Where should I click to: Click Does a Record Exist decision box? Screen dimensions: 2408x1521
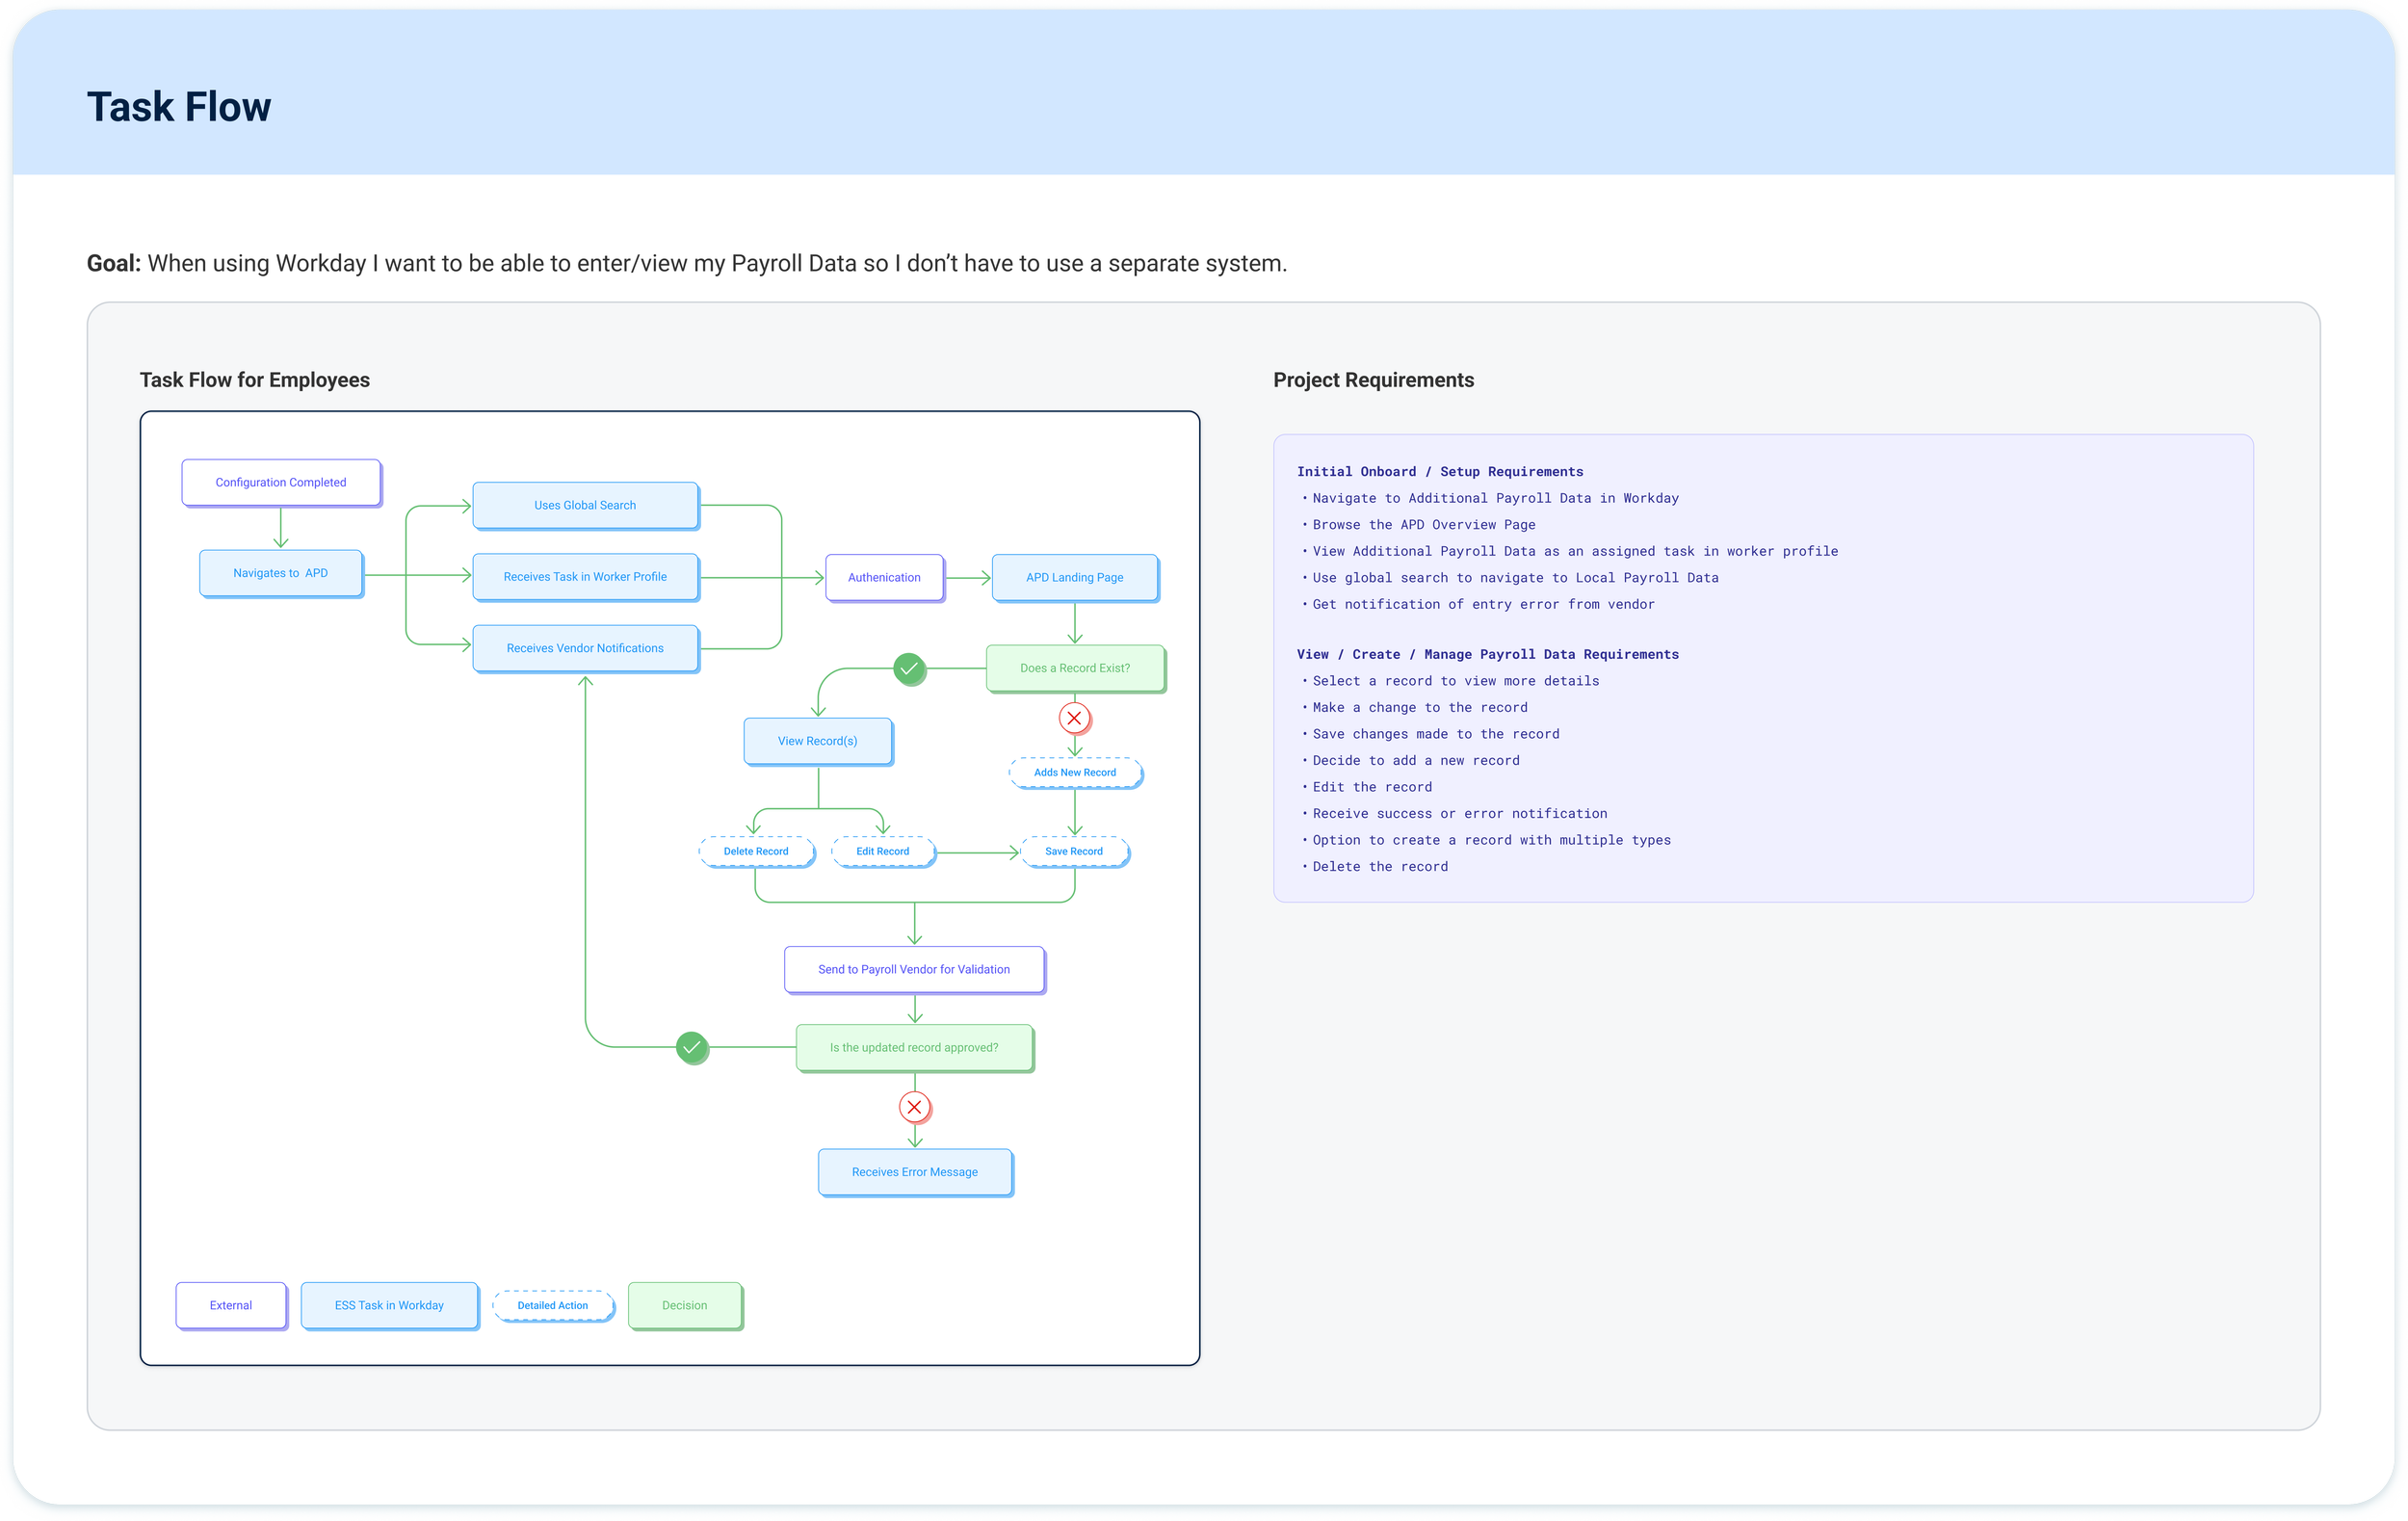click(x=1075, y=668)
